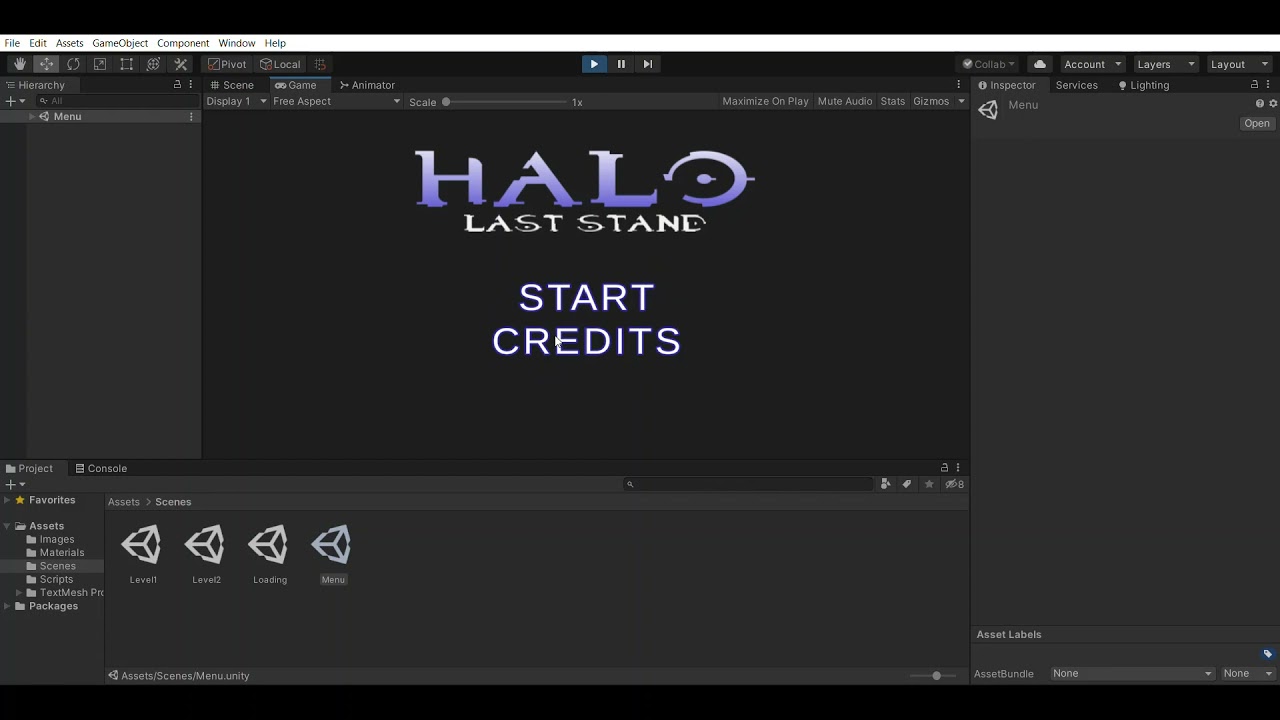Open the Component menu
The height and width of the screenshot is (720, 1280).
click(x=183, y=43)
